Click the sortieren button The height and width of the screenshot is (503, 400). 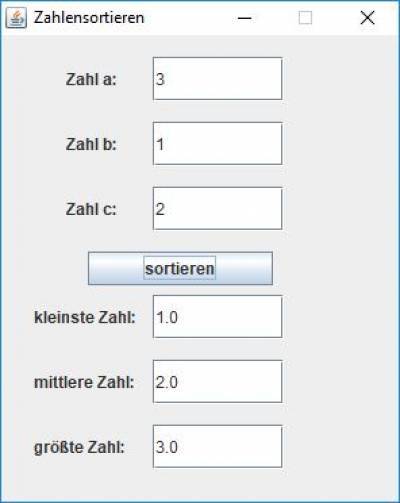coord(180,268)
